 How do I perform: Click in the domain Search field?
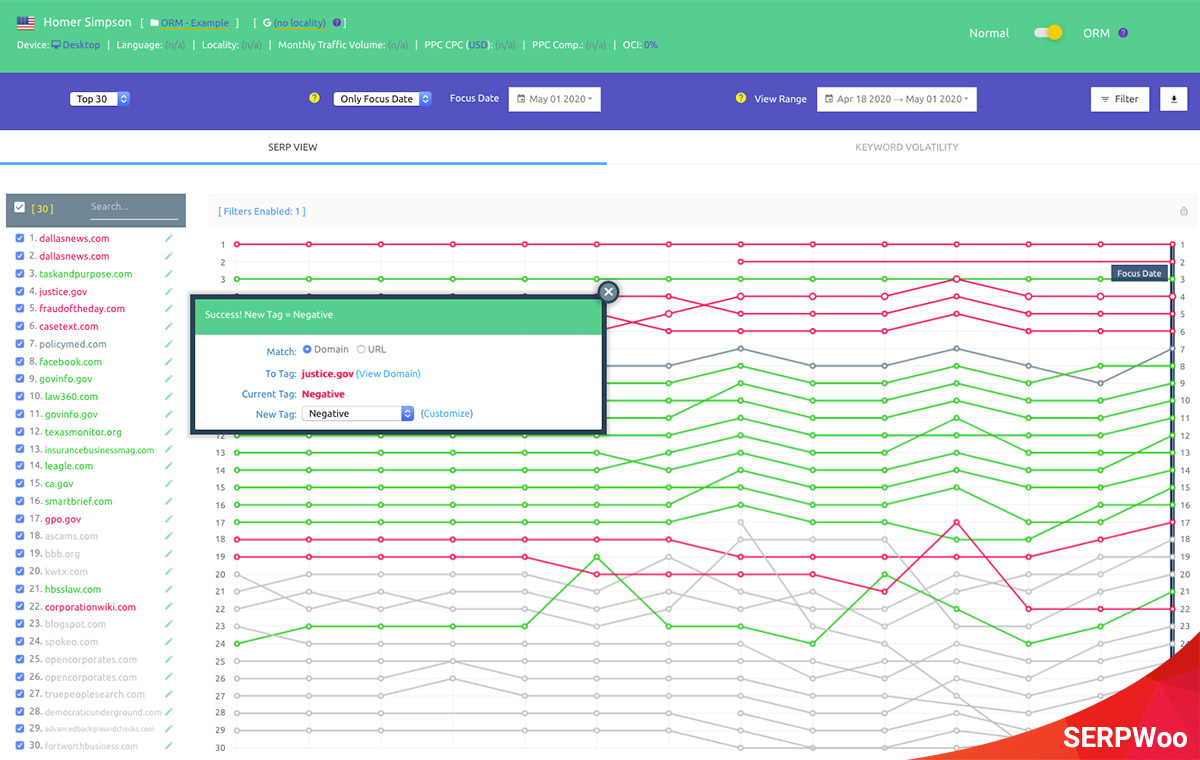pos(133,207)
